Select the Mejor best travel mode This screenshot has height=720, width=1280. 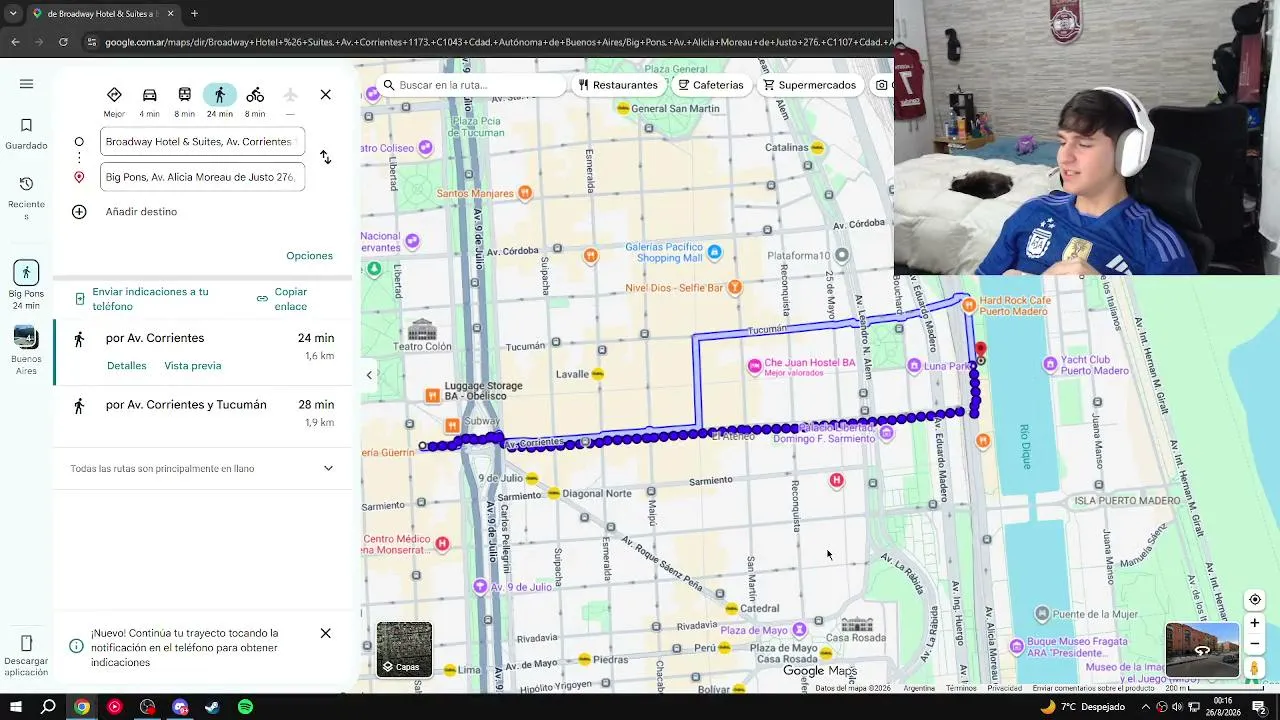tap(114, 101)
